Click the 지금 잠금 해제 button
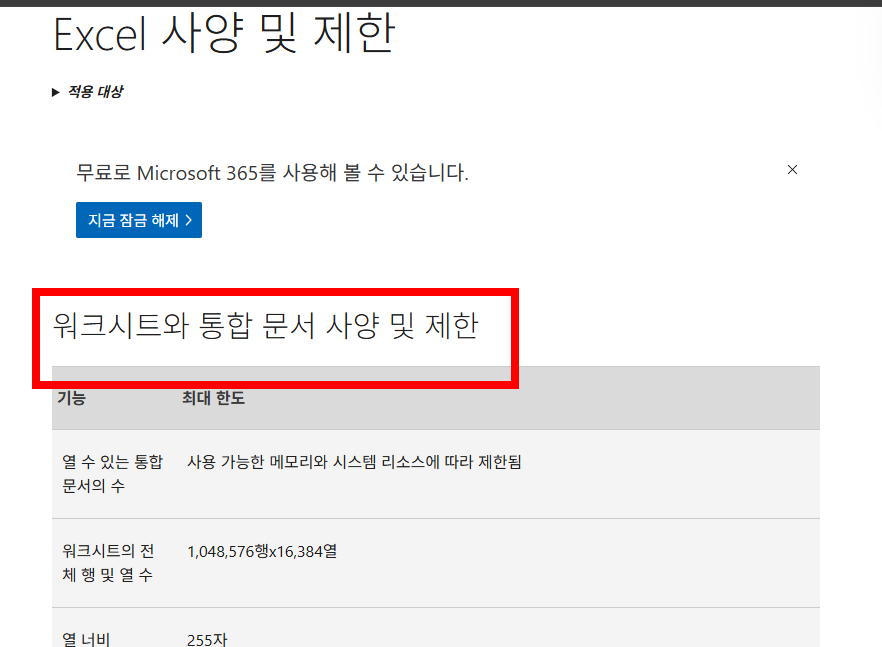 [x=138, y=219]
